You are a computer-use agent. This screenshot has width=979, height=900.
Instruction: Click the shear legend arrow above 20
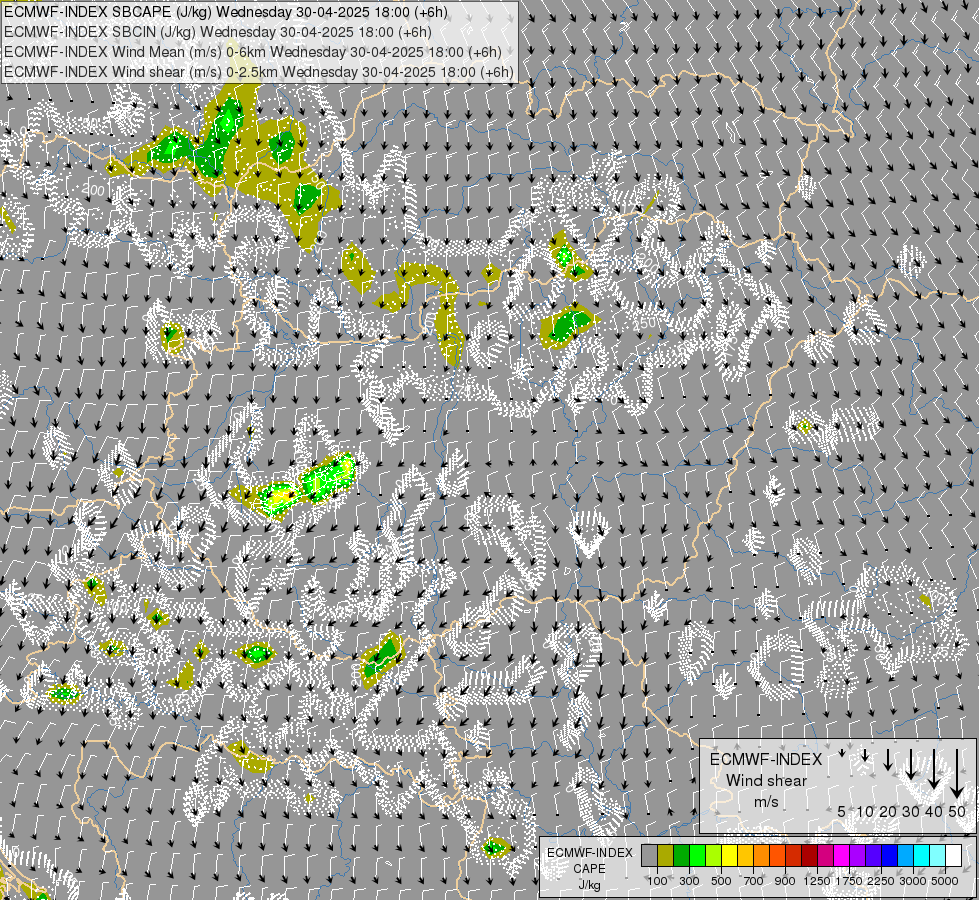pos(888,759)
